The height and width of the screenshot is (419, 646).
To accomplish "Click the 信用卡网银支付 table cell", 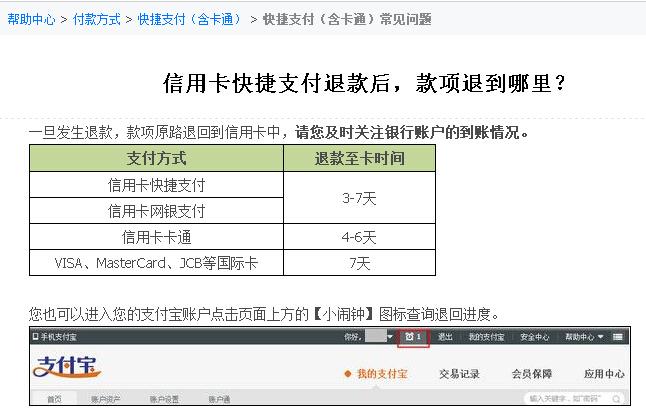I will click(157, 211).
